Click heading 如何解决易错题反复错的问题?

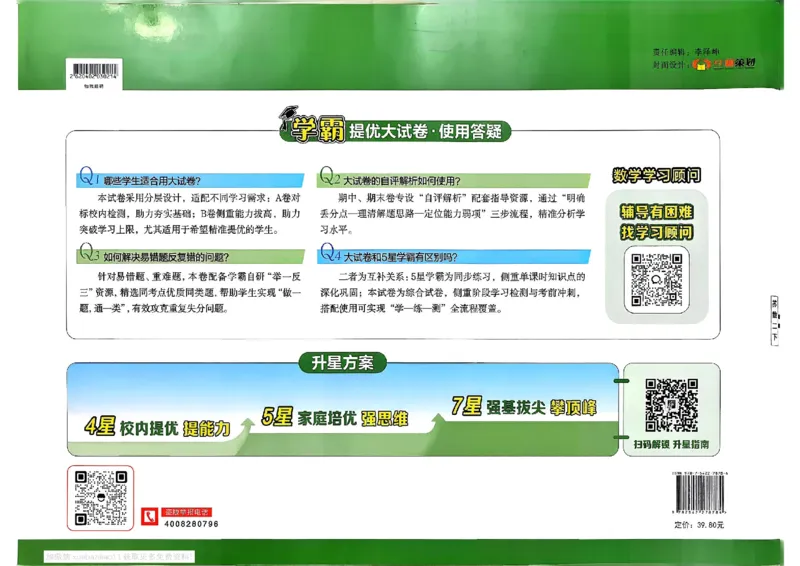pos(166,257)
